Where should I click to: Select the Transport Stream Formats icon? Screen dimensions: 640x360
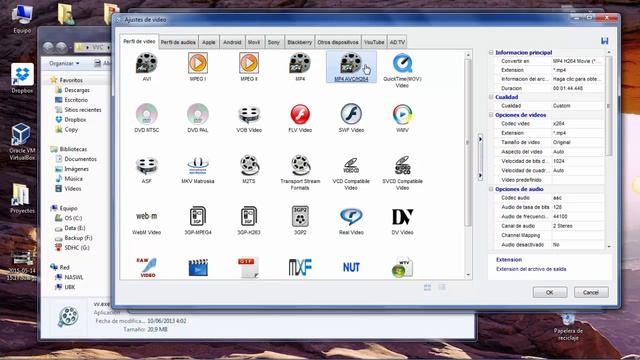tap(300, 165)
